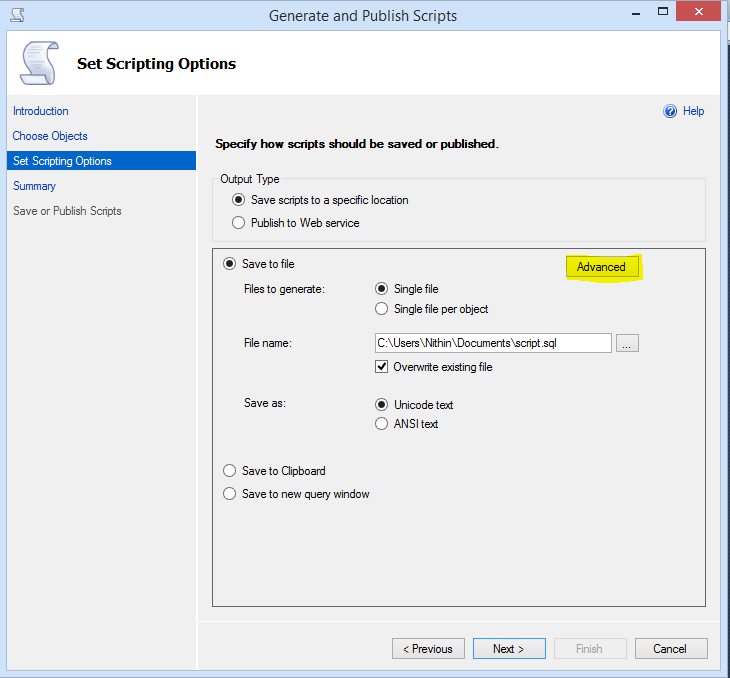Go to the Choose Objects step
The height and width of the screenshot is (678, 730).
click(50, 136)
